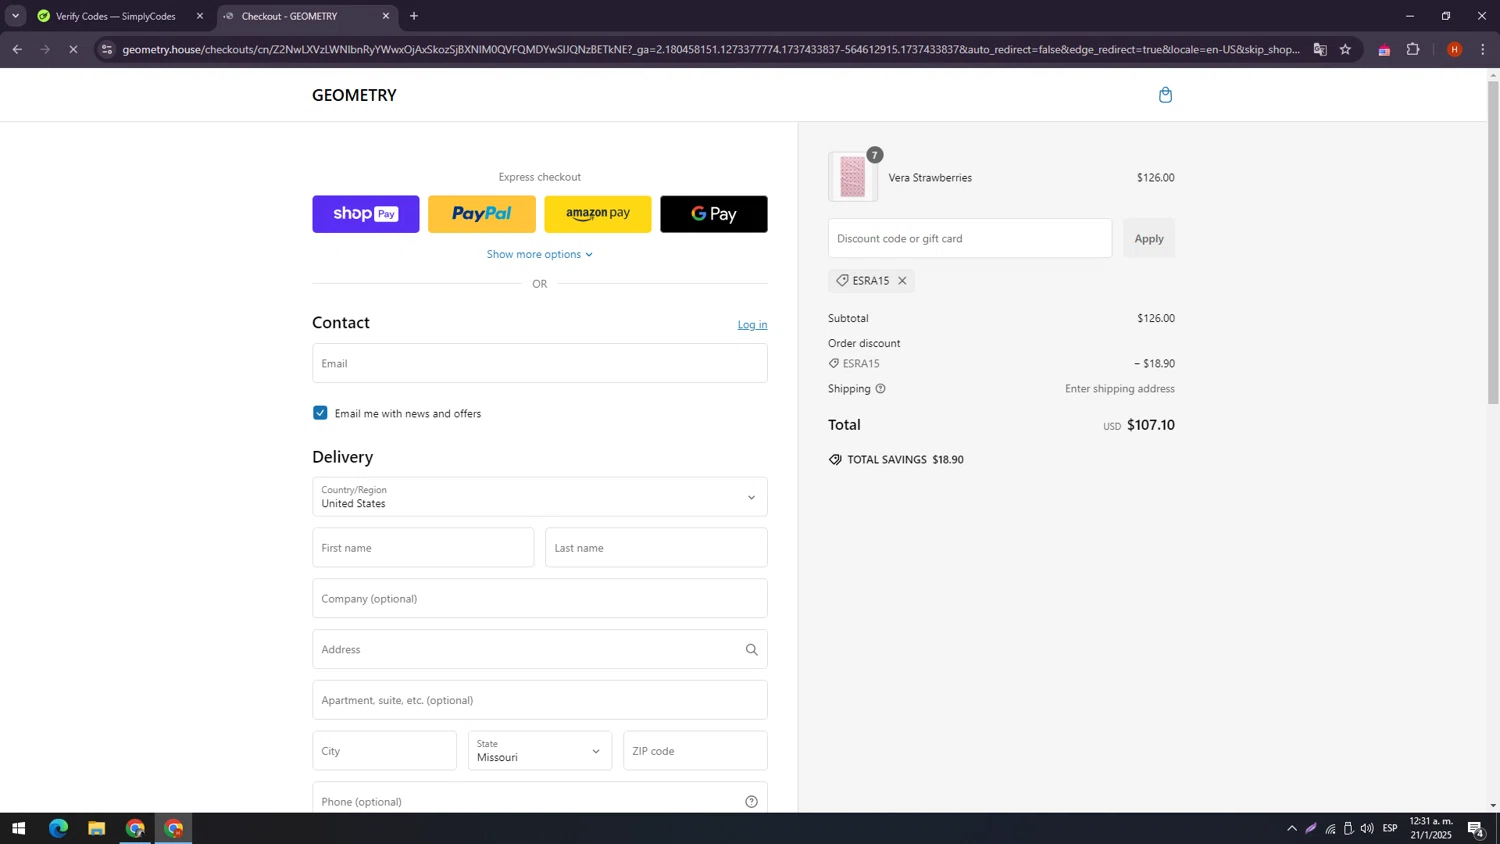Click the volume speaker tray icon

pyautogui.click(x=1367, y=828)
